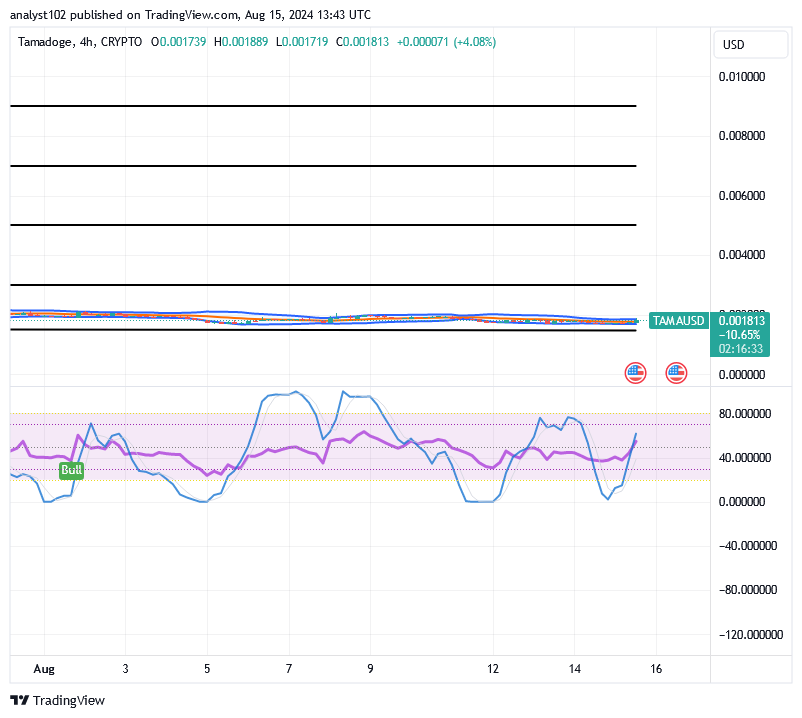The height and width of the screenshot is (718, 802).
Task: Click the left US flag economic event icon
Action: click(x=635, y=372)
